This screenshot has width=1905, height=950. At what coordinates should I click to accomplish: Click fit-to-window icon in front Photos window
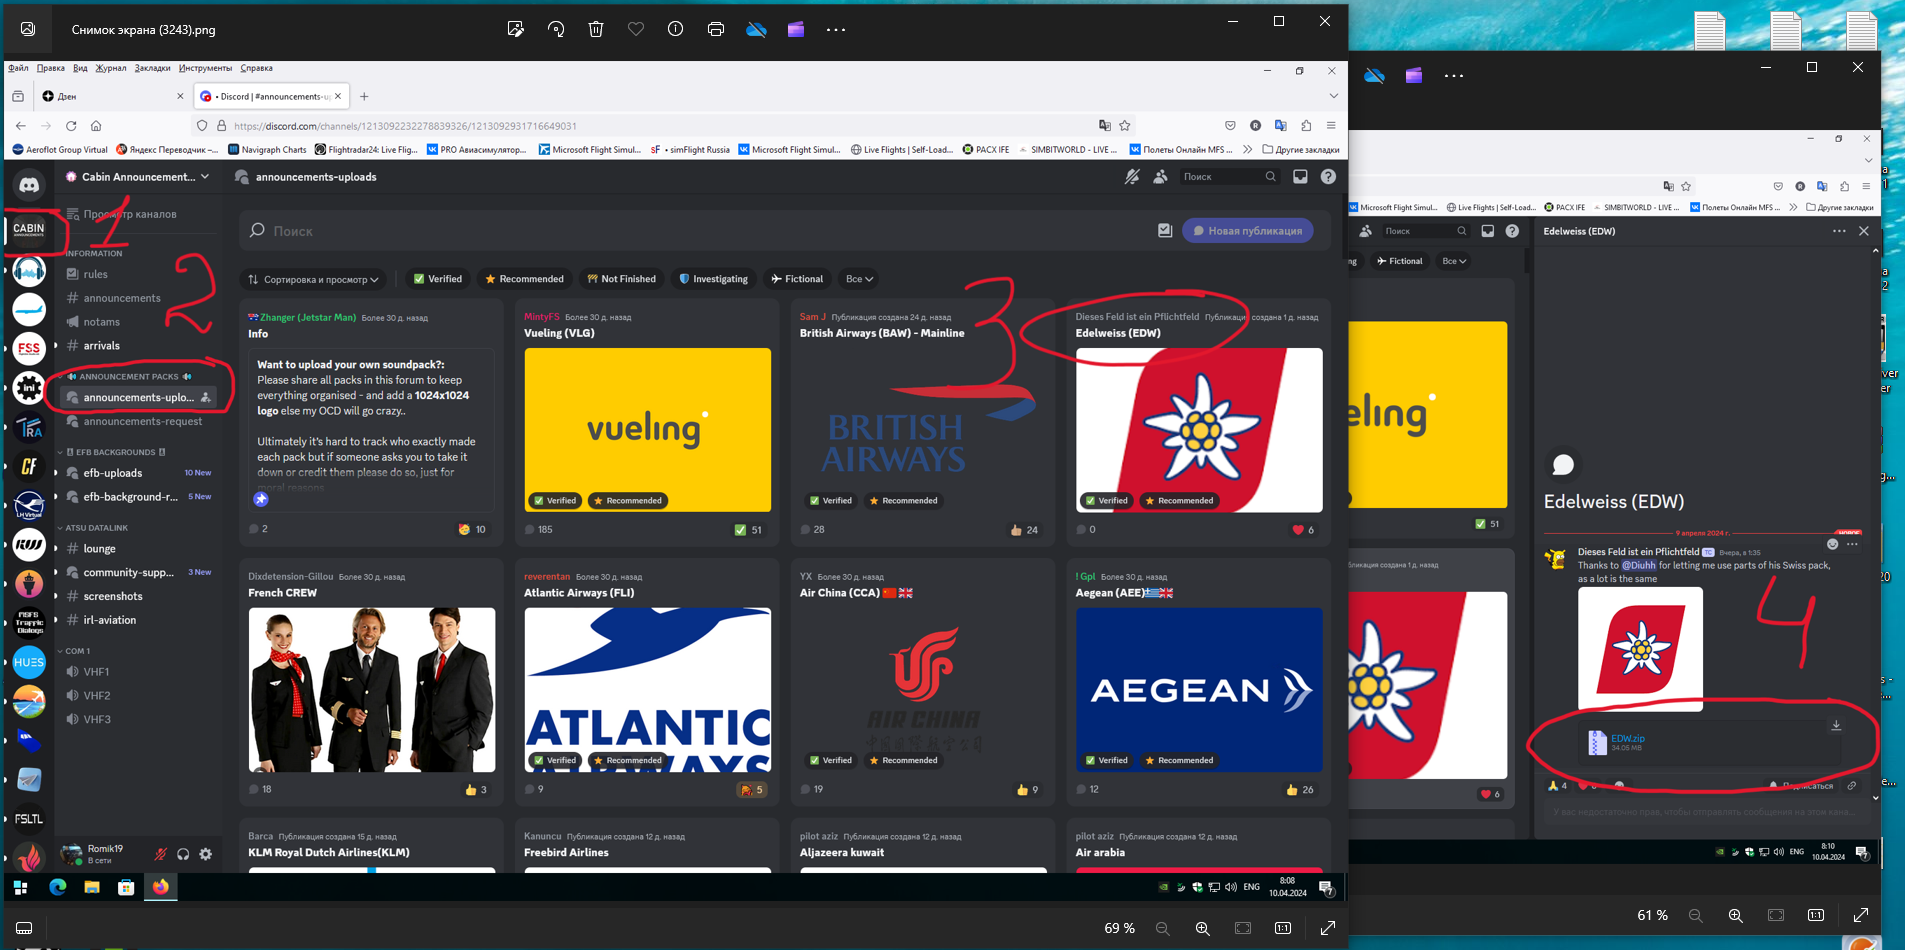point(1243,928)
